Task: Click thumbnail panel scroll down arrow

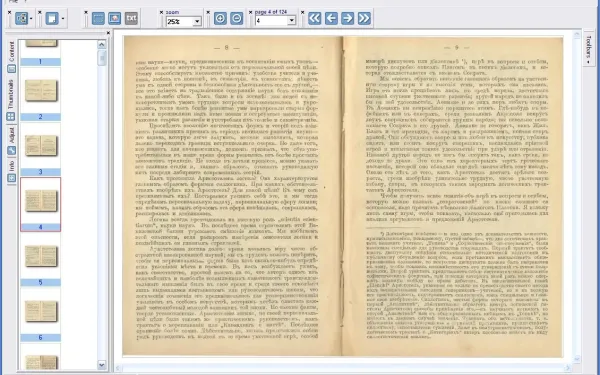Action: 101,365
